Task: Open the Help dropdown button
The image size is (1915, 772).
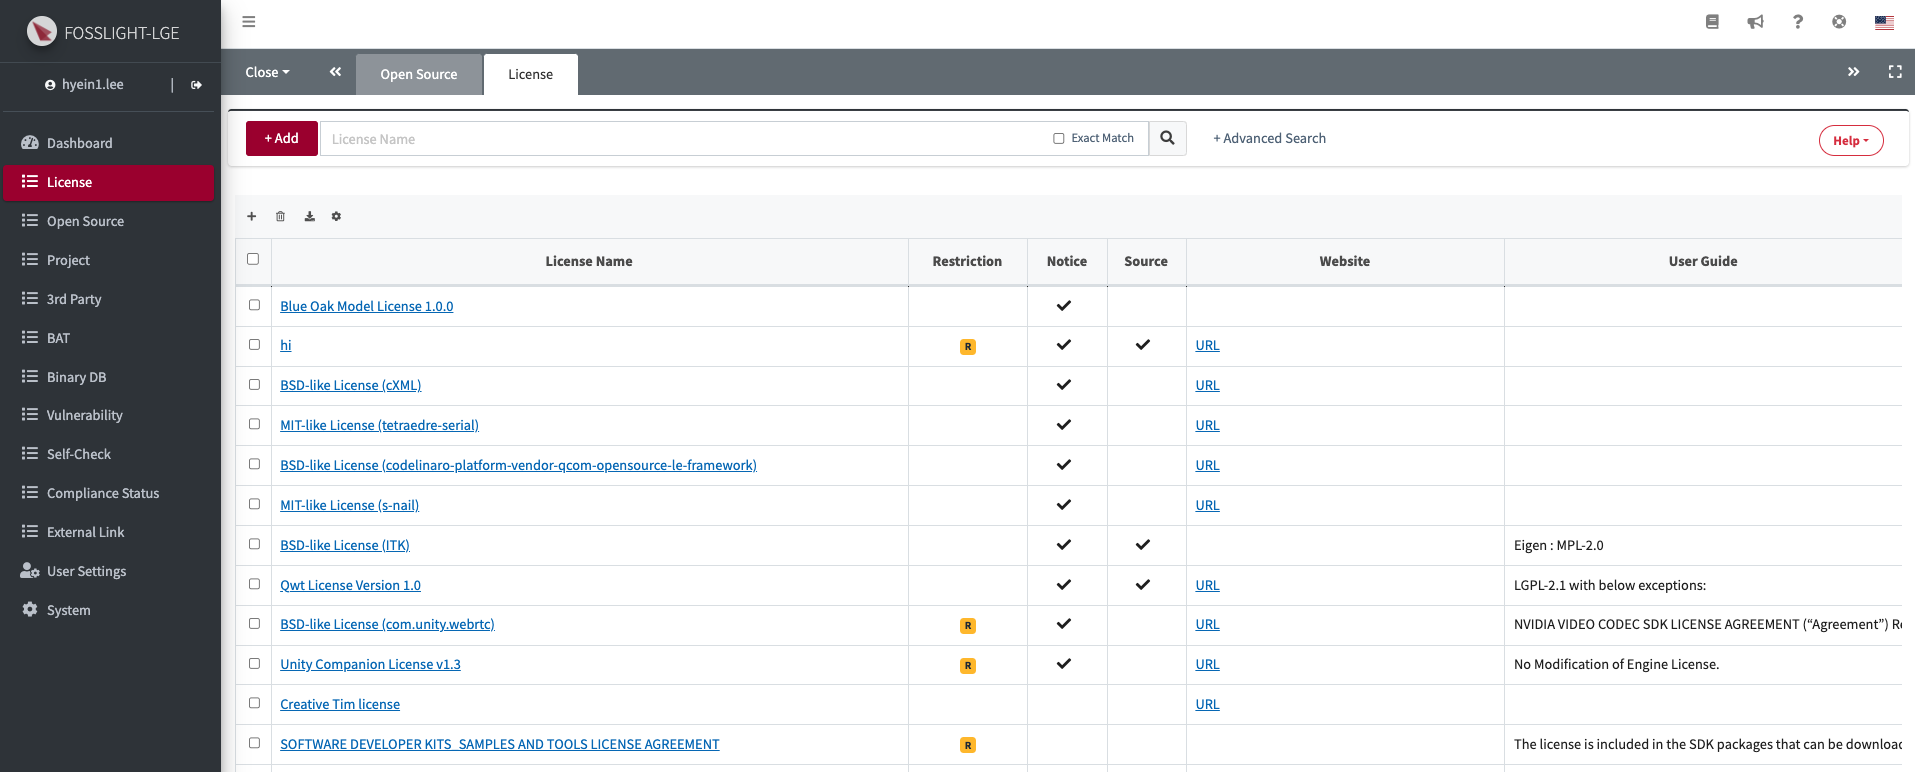Action: 1850,140
